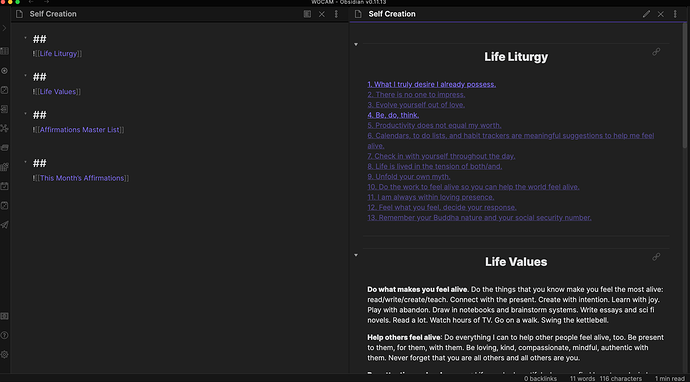Click the file icon in right pane header

[358, 14]
